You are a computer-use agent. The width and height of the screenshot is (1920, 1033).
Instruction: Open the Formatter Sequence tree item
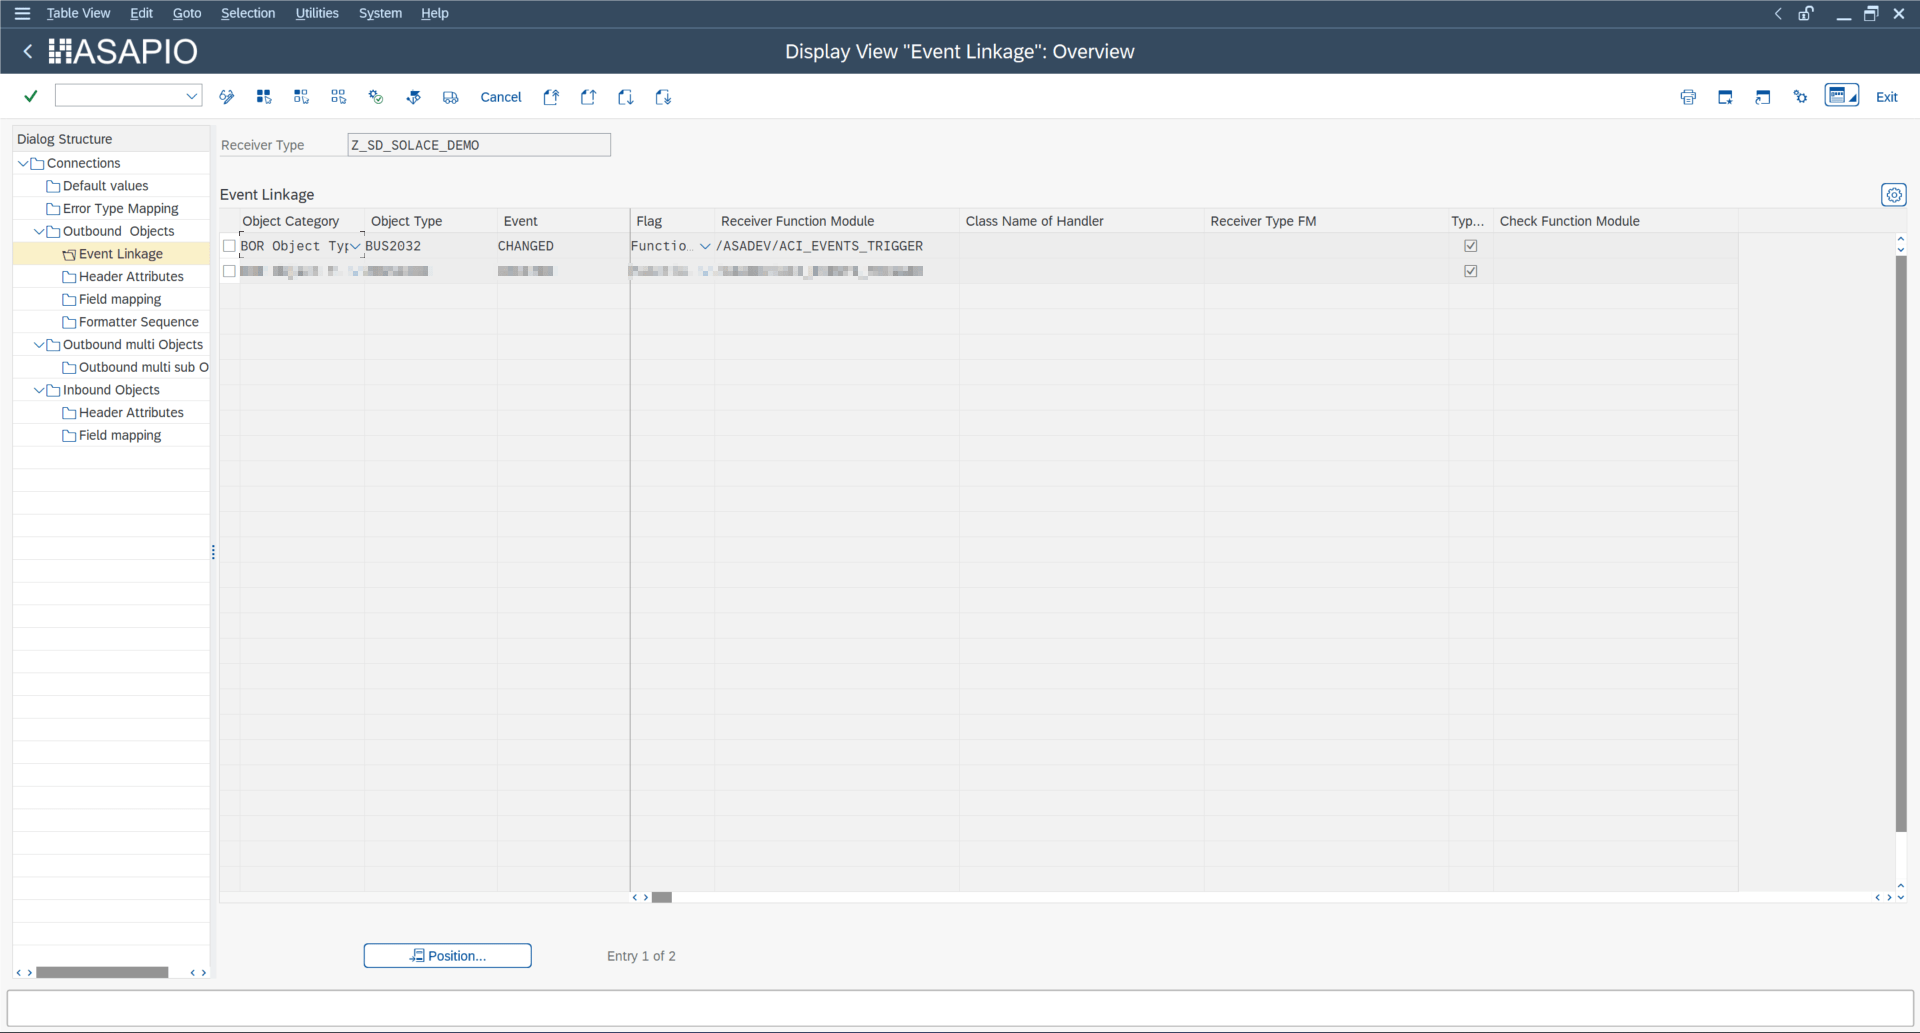(x=139, y=322)
